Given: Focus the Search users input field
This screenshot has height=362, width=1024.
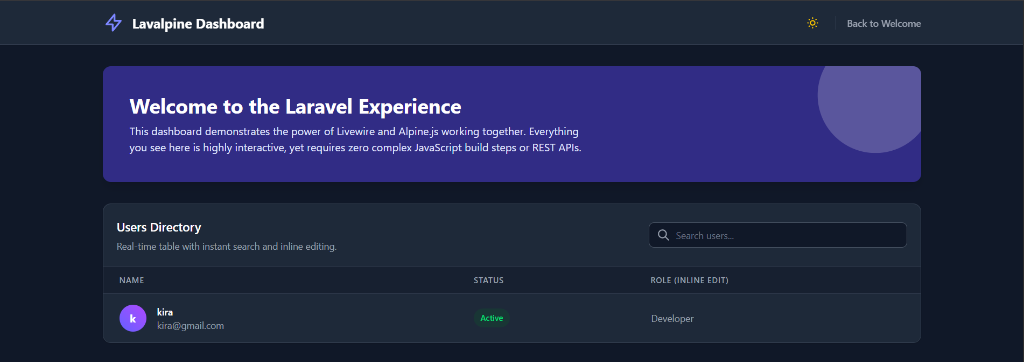Looking at the screenshot, I should point(777,235).
